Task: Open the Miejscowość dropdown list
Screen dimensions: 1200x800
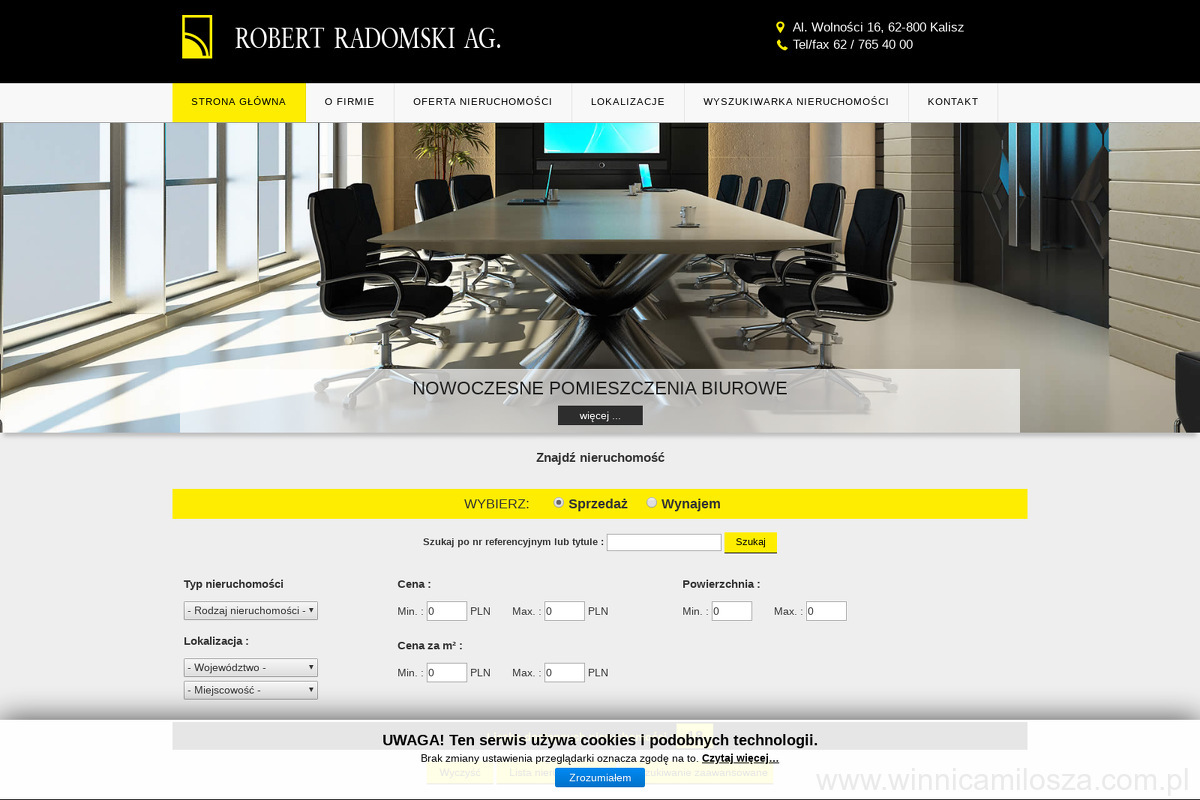Action: [x=250, y=690]
